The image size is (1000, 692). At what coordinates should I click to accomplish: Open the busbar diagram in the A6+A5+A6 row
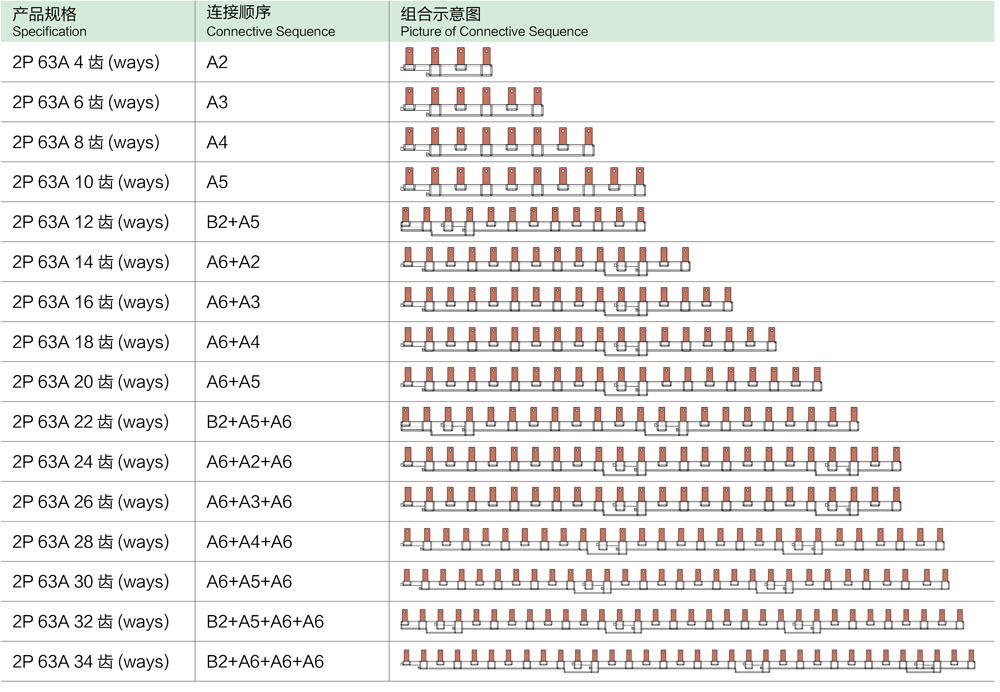pos(675,581)
